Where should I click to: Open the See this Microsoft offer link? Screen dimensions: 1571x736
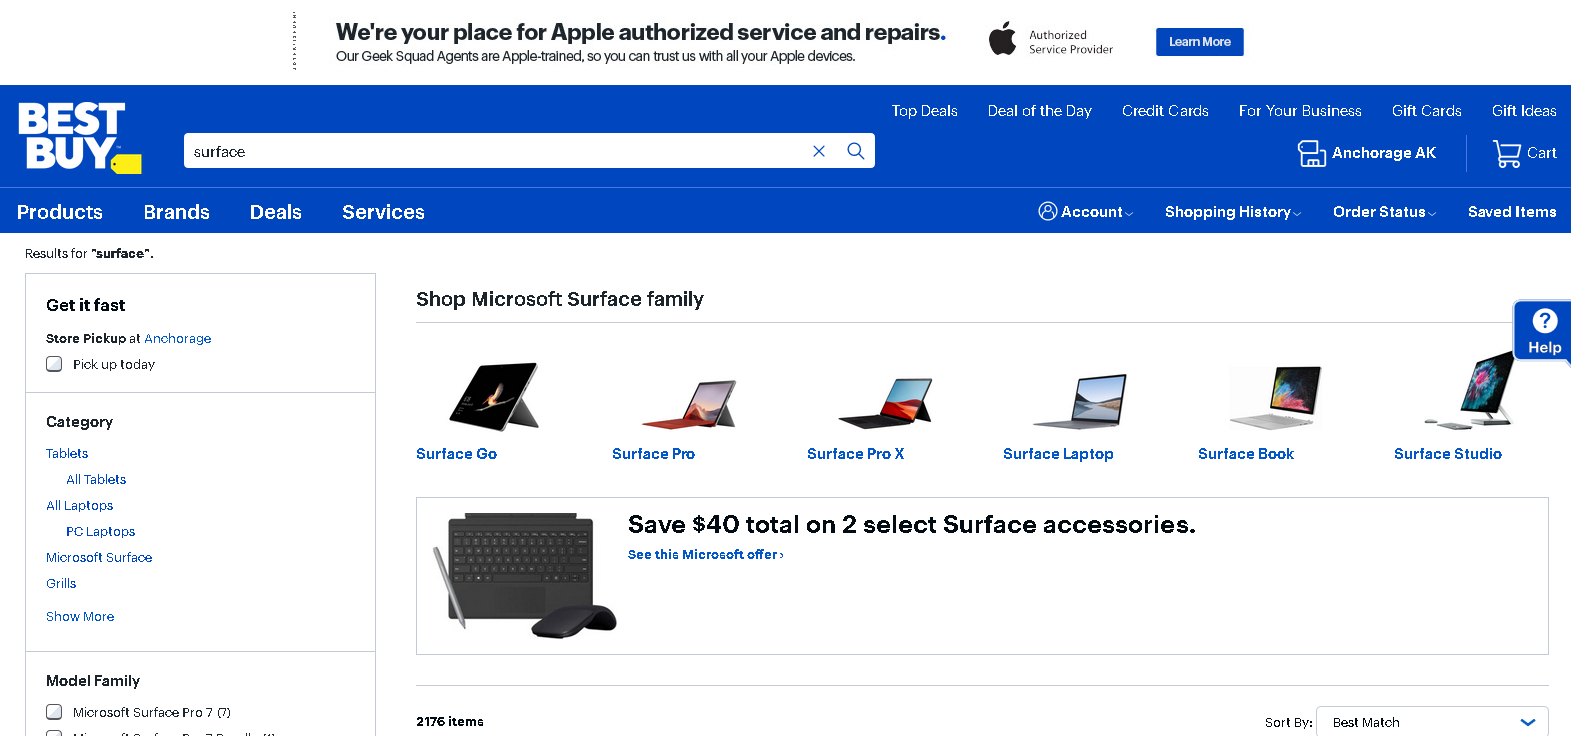[x=705, y=555]
